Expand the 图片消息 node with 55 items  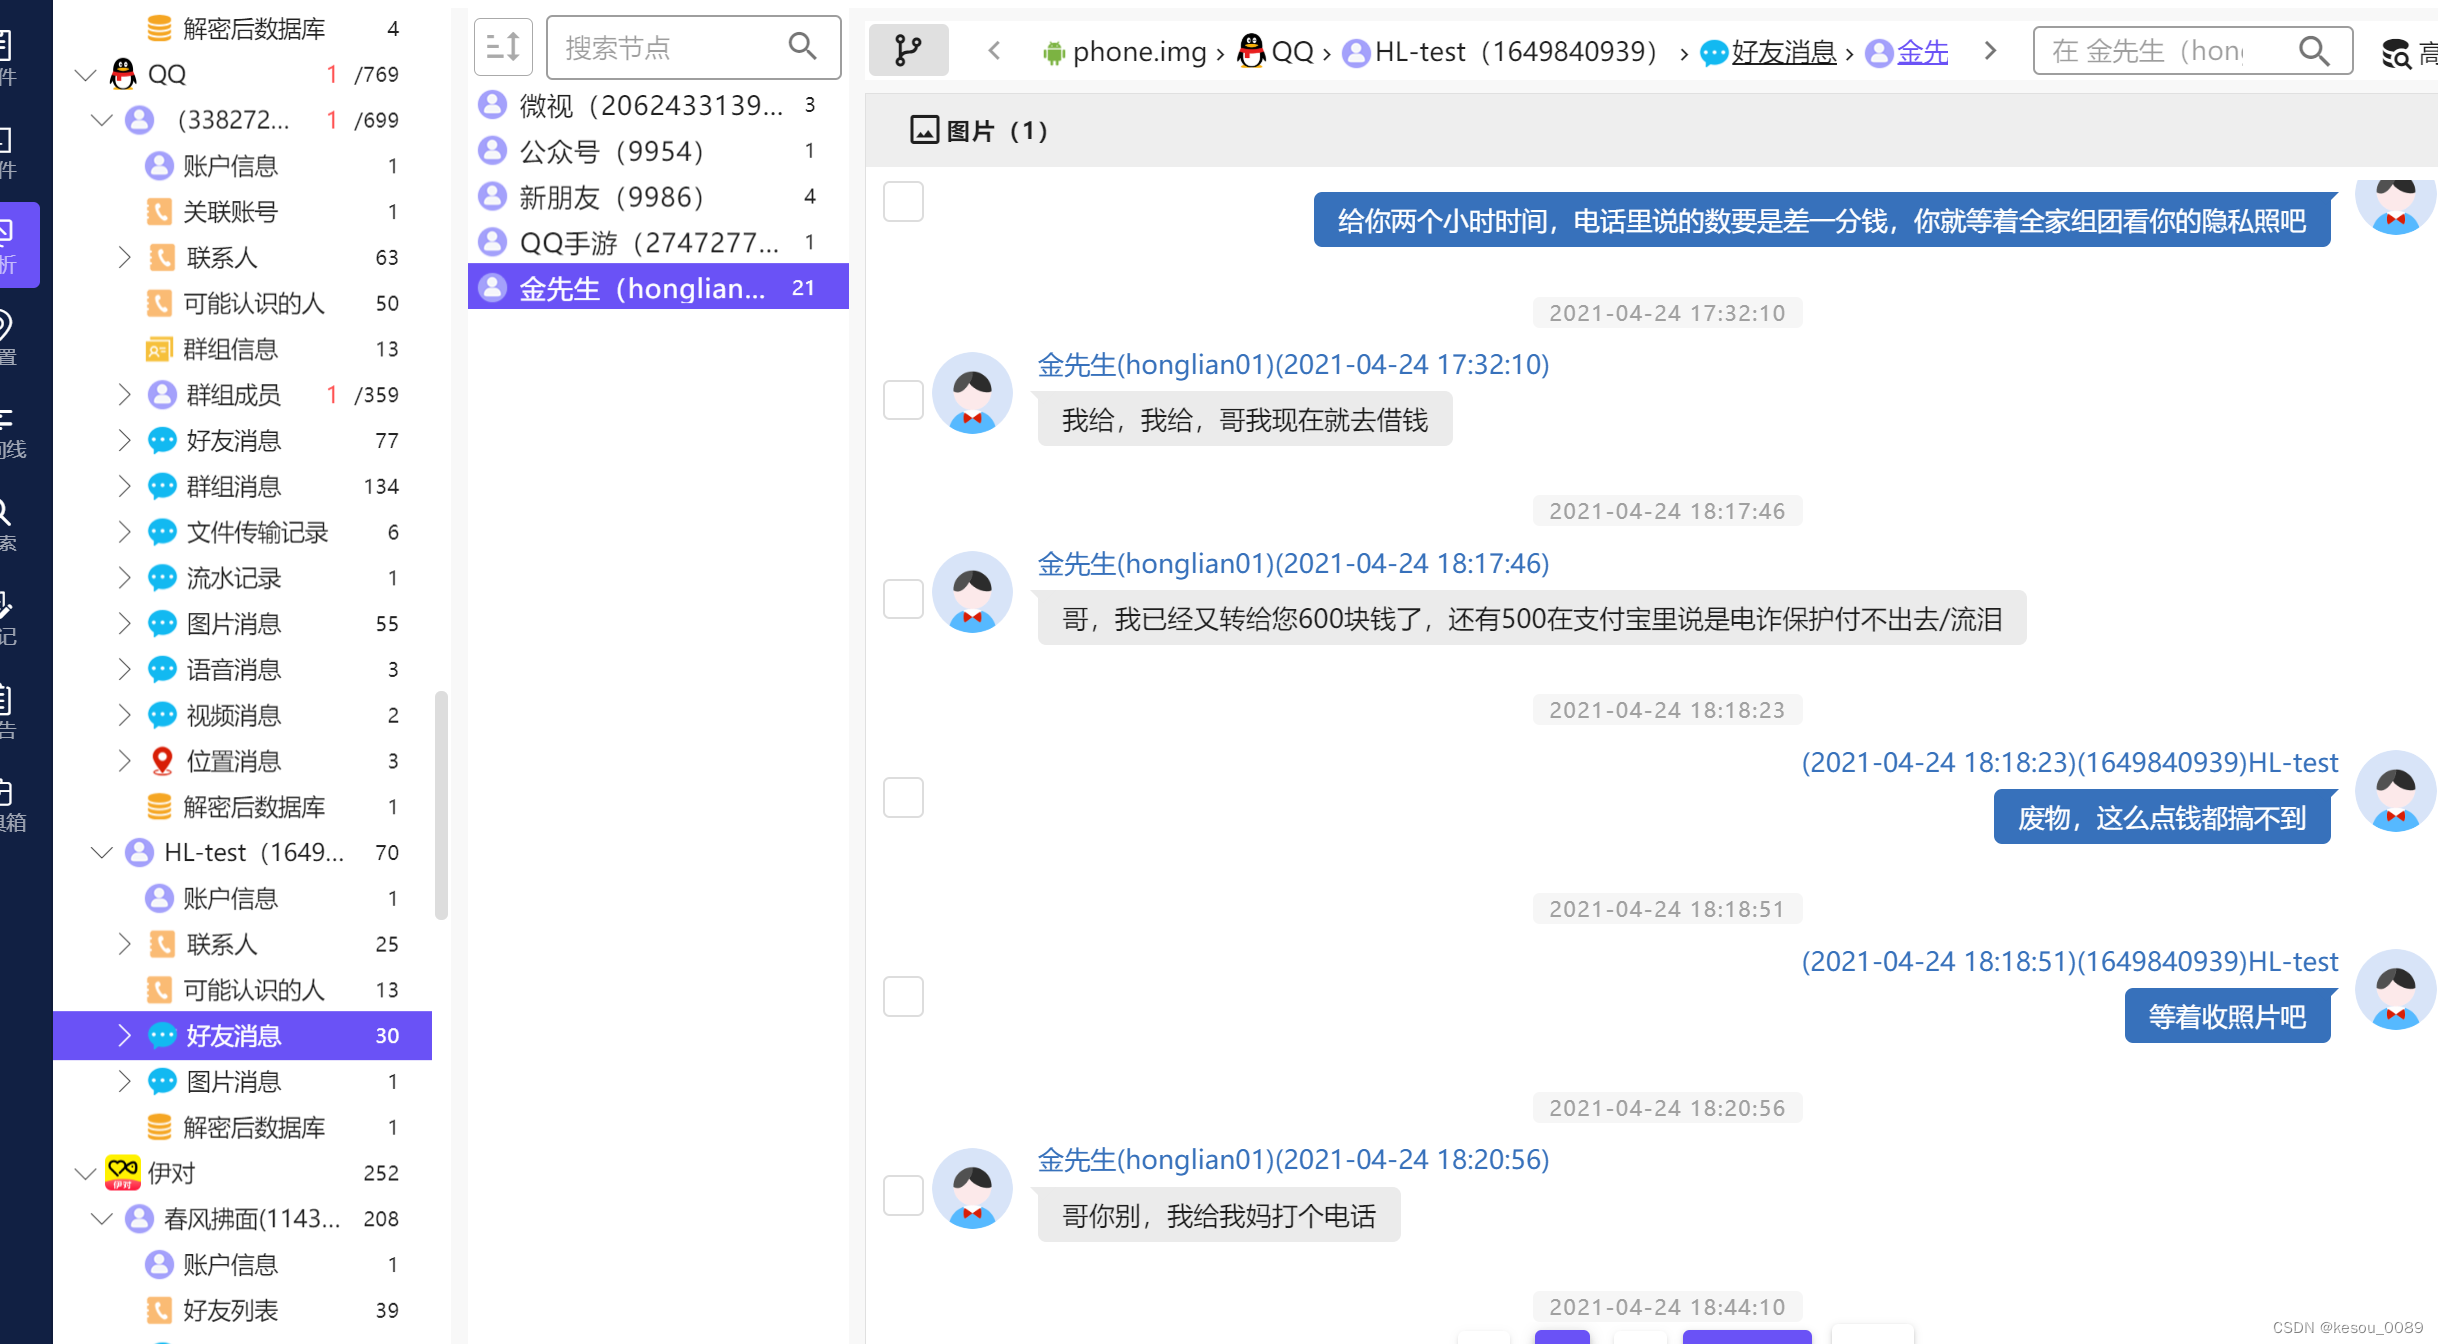pos(124,624)
